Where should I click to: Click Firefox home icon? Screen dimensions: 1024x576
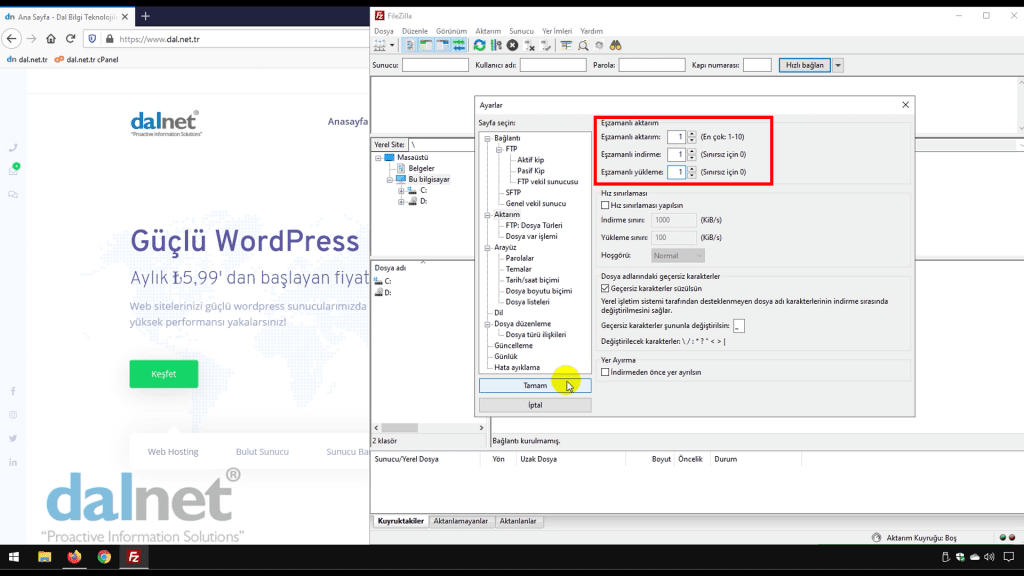click(51, 39)
